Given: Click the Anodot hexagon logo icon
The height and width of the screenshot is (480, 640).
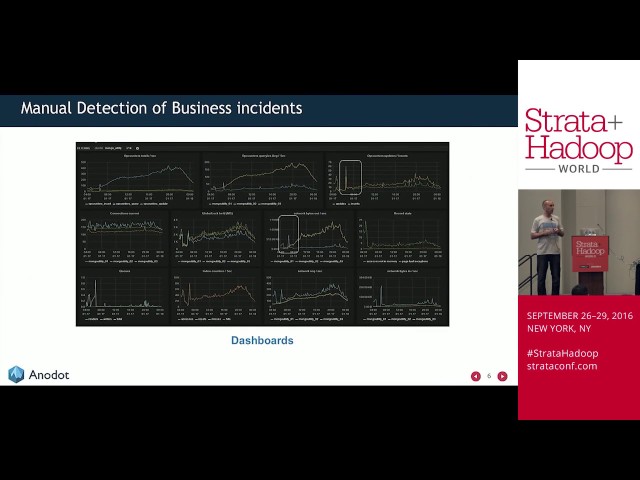Looking at the screenshot, I should pos(16,374).
